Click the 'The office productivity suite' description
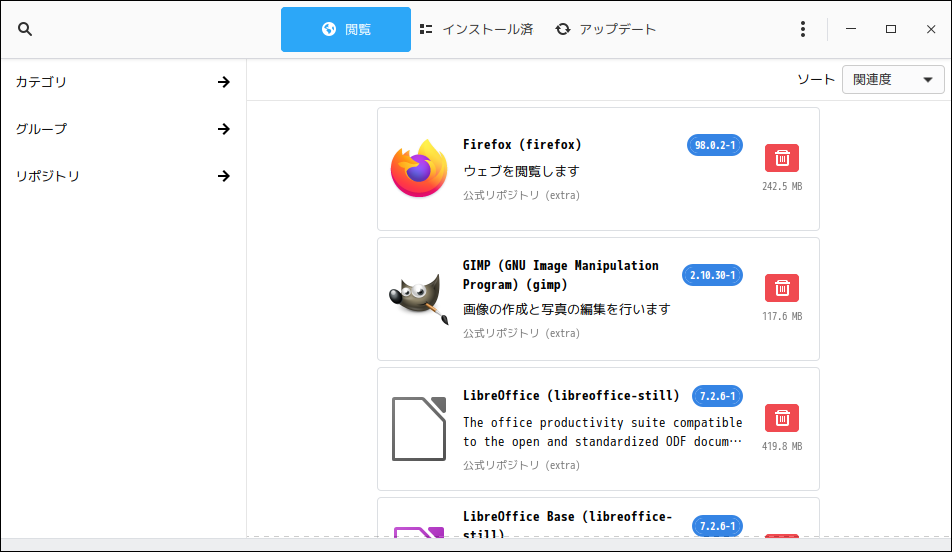This screenshot has height=552, width=952. click(x=602, y=432)
